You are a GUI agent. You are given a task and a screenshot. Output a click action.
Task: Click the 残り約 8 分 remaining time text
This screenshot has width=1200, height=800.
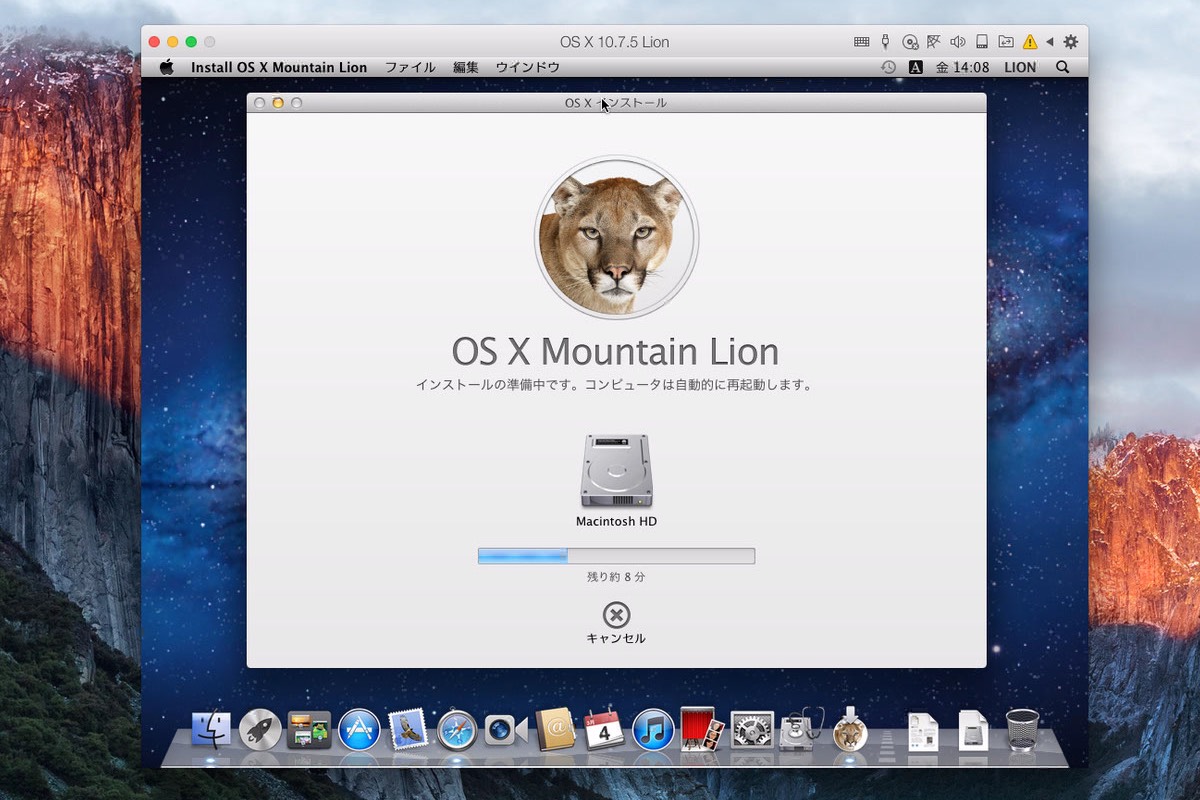(616, 577)
